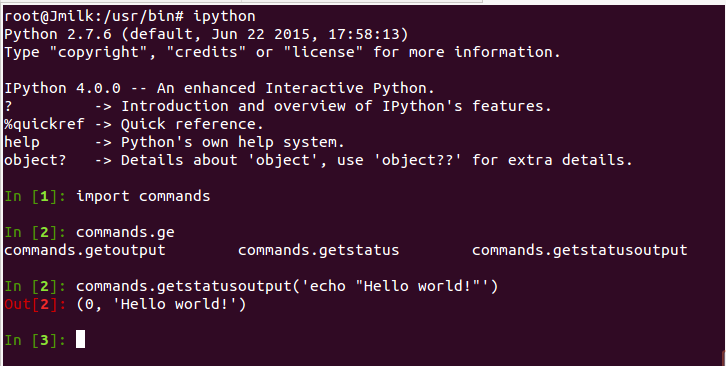Click the 'help' keyword in the banner
The image size is (726, 366).
(22, 142)
